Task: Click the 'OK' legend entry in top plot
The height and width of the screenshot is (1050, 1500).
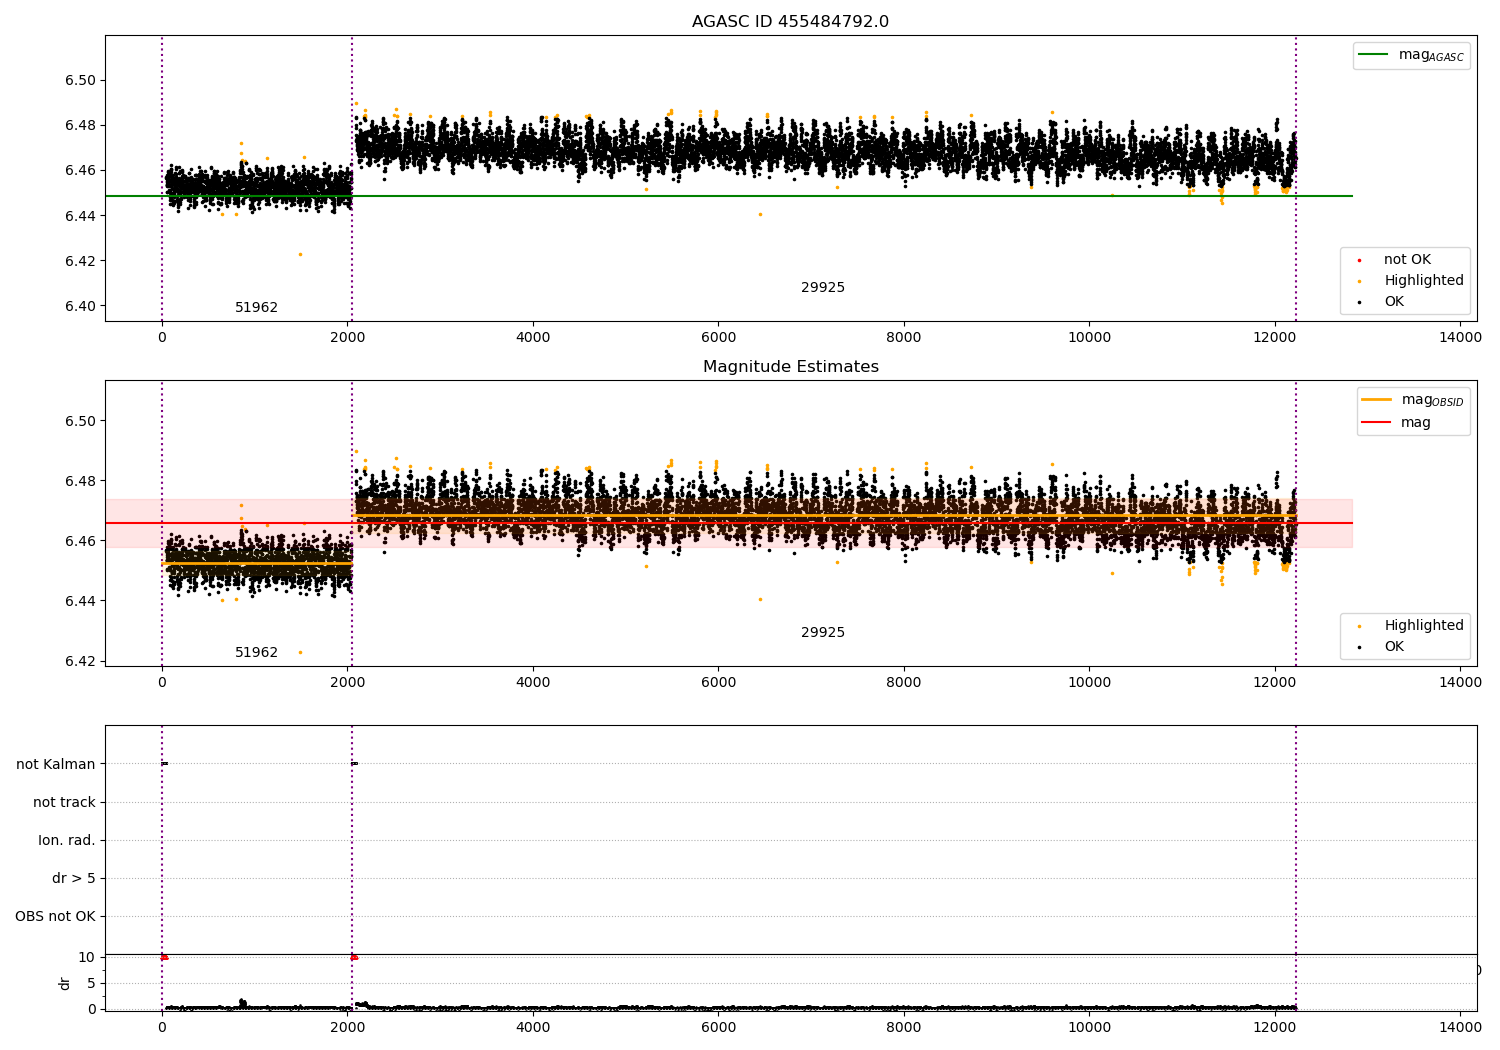Action: pyautogui.click(x=1393, y=302)
